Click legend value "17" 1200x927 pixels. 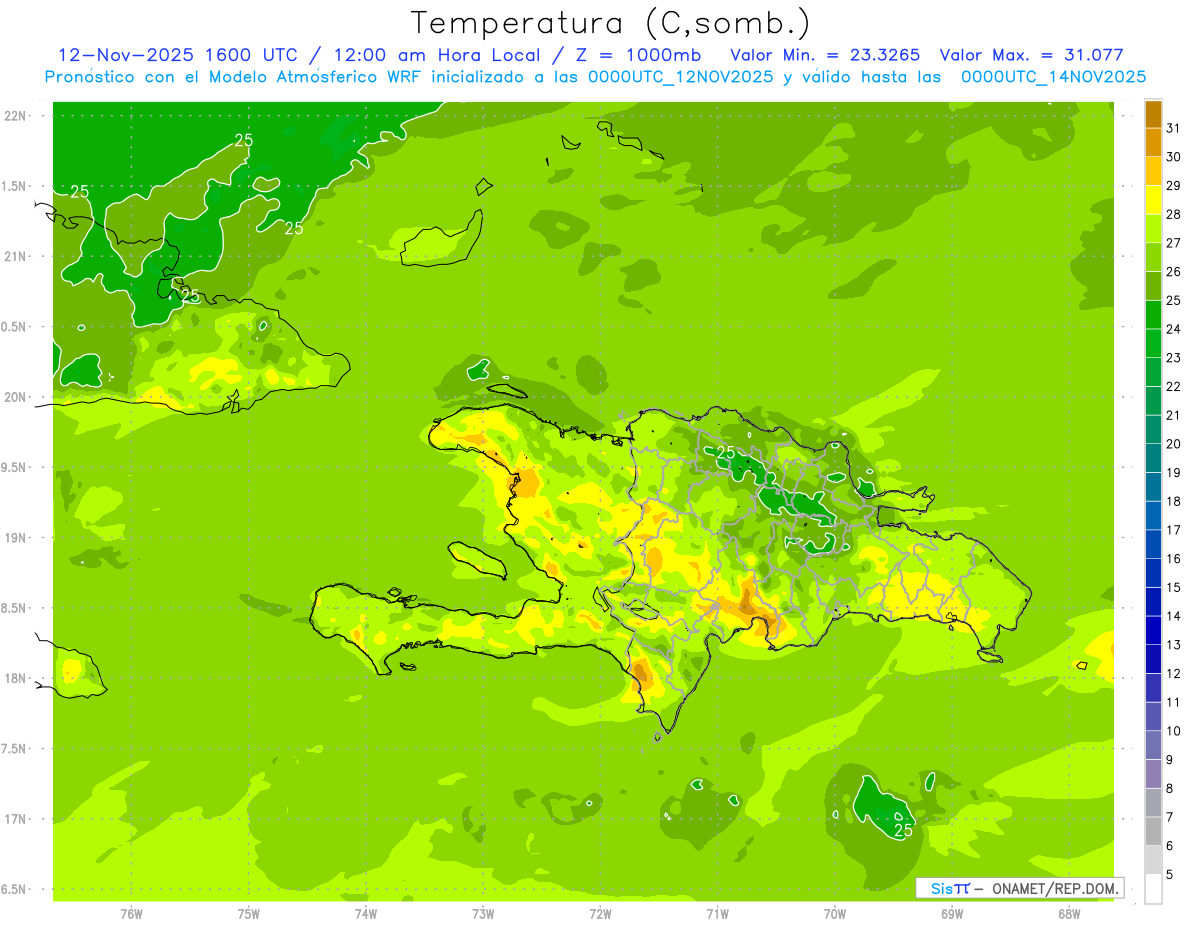pyautogui.click(x=1173, y=530)
